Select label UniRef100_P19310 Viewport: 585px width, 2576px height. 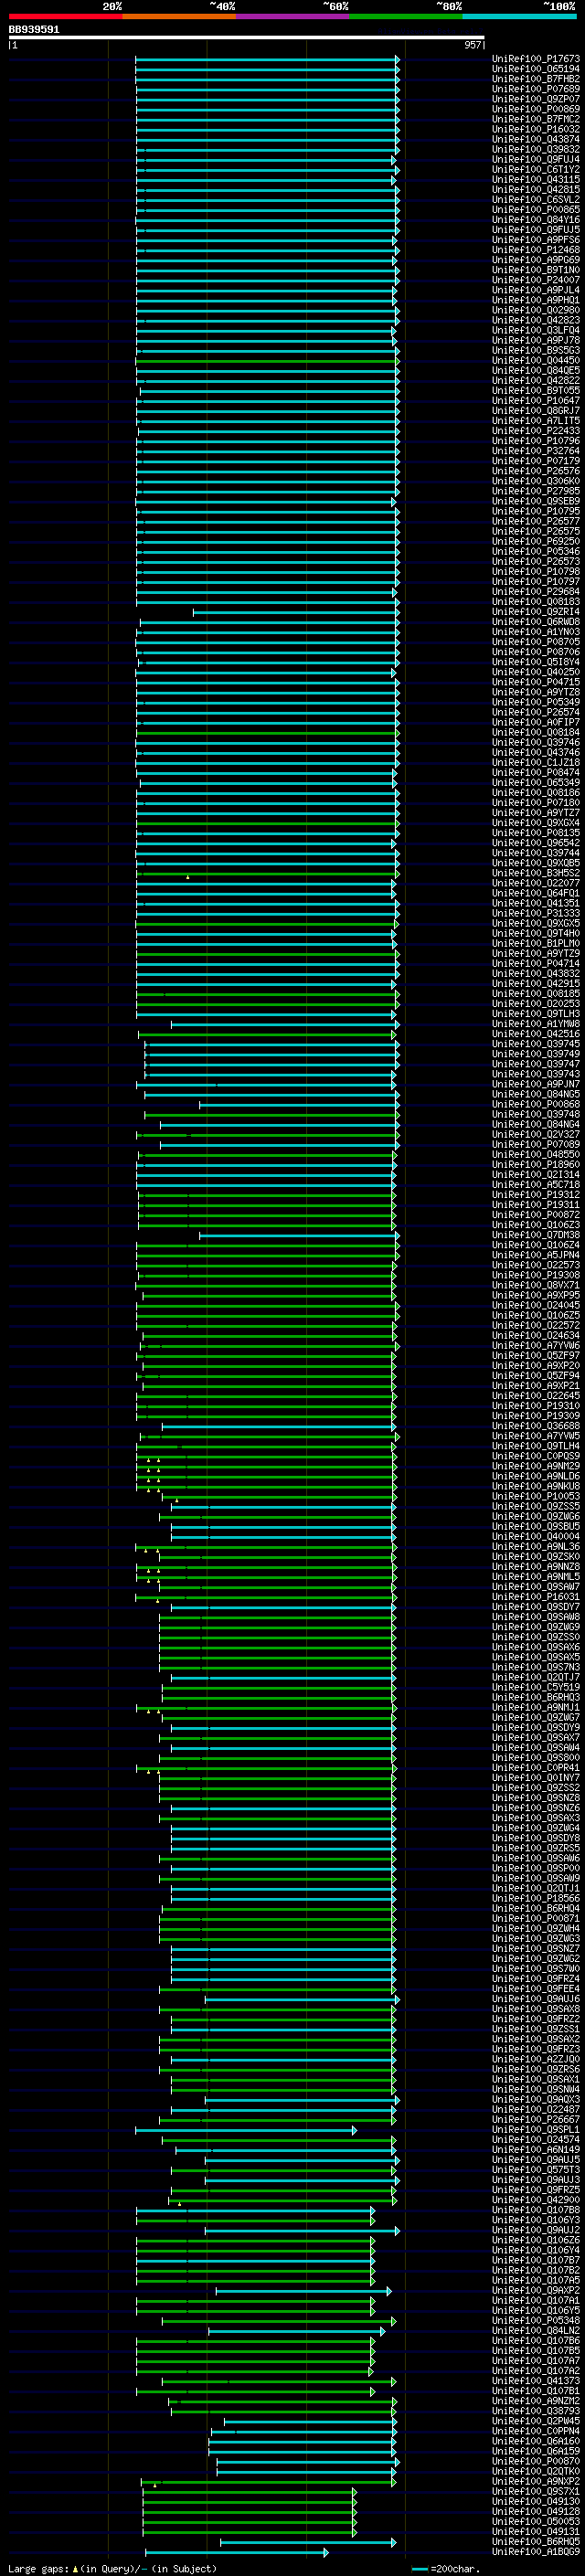point(536,1405)
